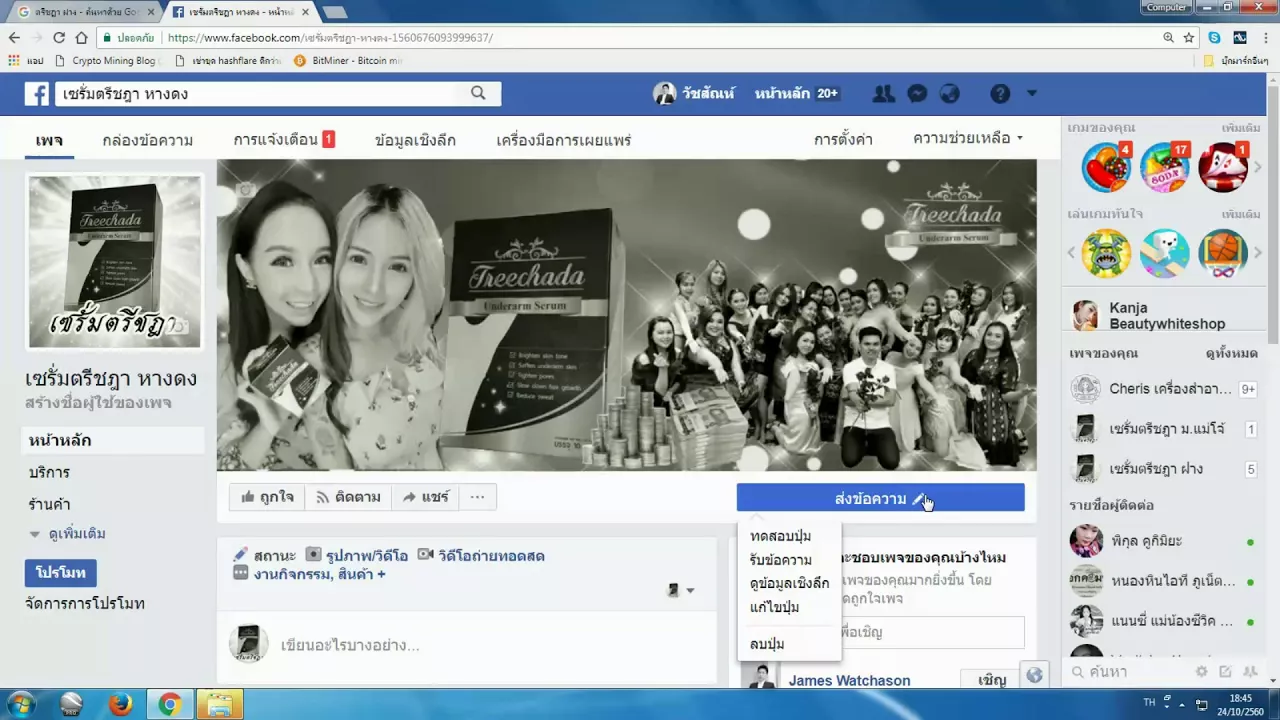
Task: Open the การตั้งค่า tab
Action: click(843, 139)
